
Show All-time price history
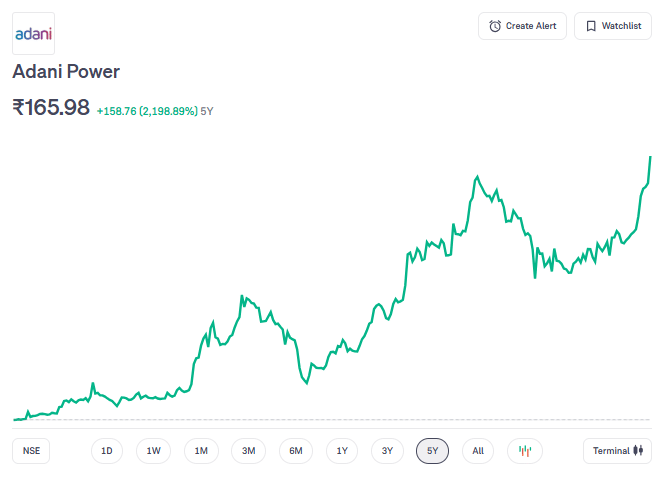[x=478, y=451]
